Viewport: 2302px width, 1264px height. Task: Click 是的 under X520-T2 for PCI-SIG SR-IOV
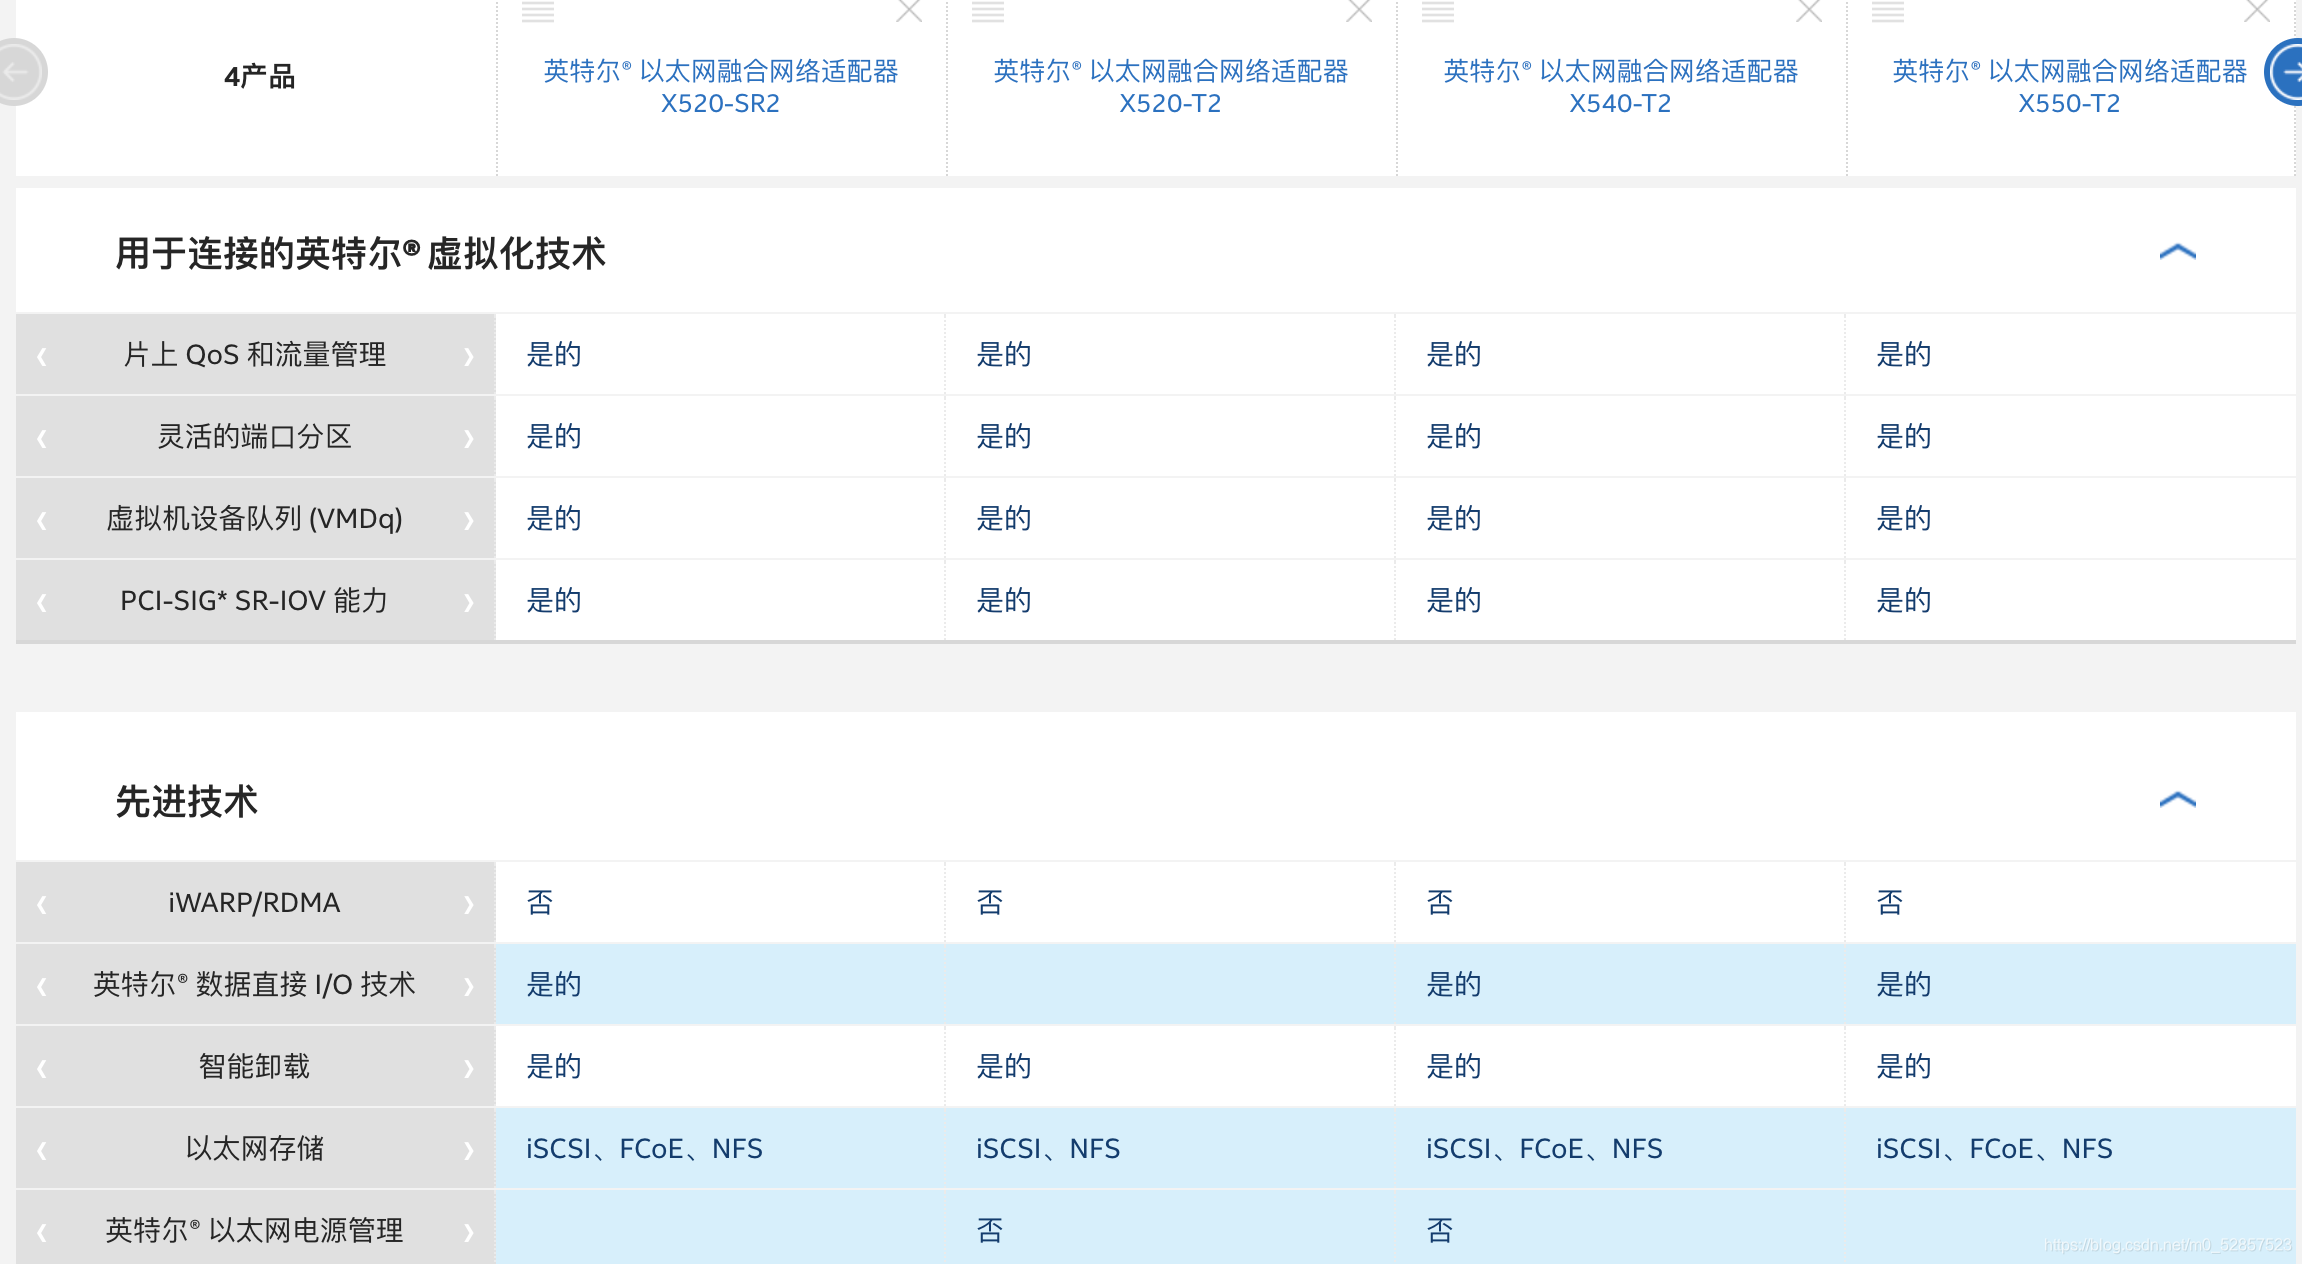click(1004, 600)
